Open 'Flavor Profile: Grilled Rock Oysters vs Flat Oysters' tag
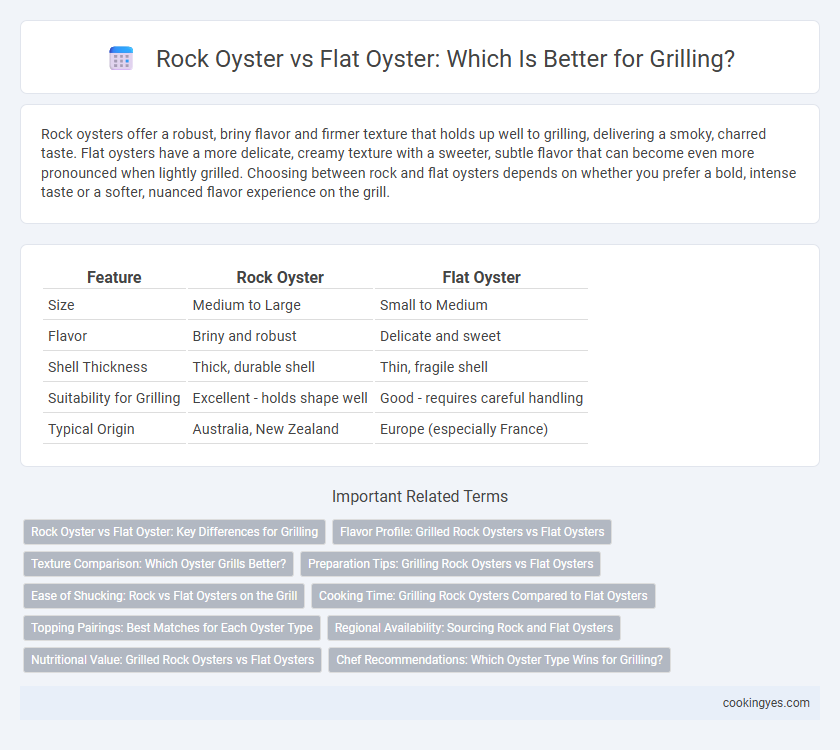This screenshot has width=840, height=750. 472,532
